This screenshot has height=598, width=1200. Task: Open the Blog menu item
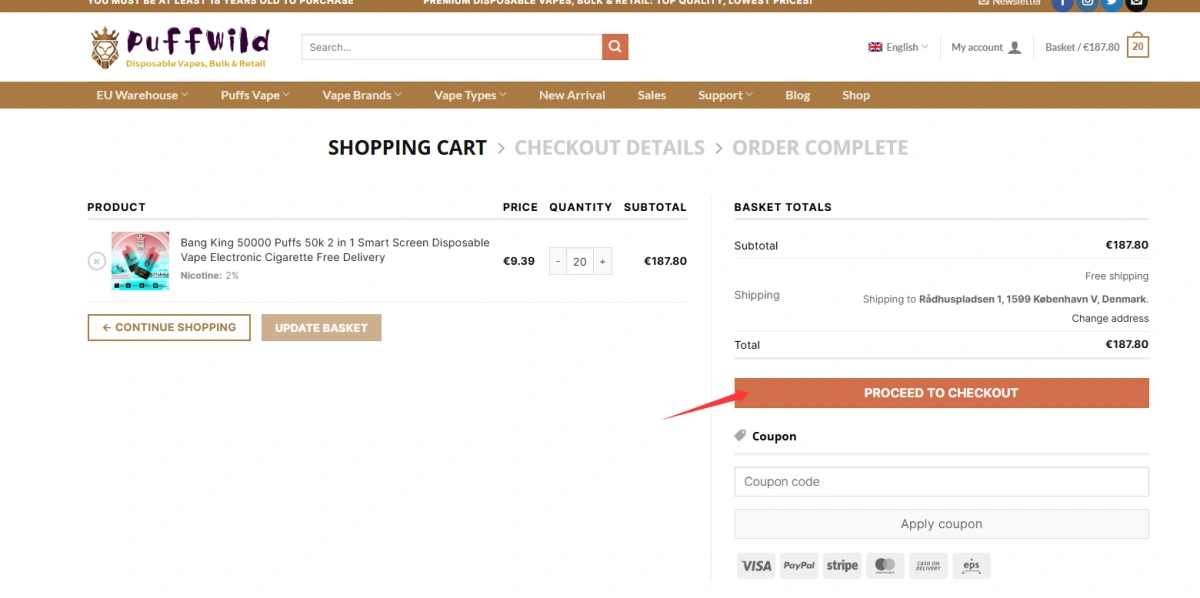(x=798, y=95)
